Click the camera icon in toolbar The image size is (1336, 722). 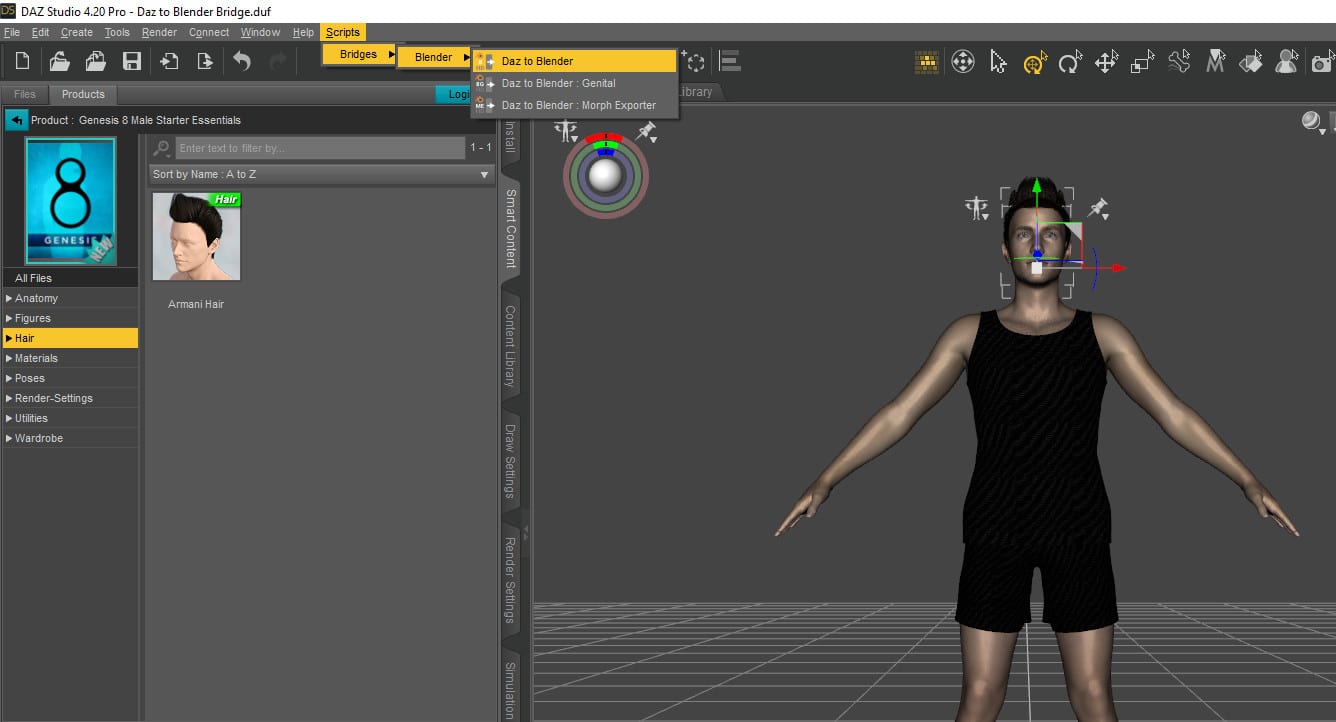(x=1322, y=63)
